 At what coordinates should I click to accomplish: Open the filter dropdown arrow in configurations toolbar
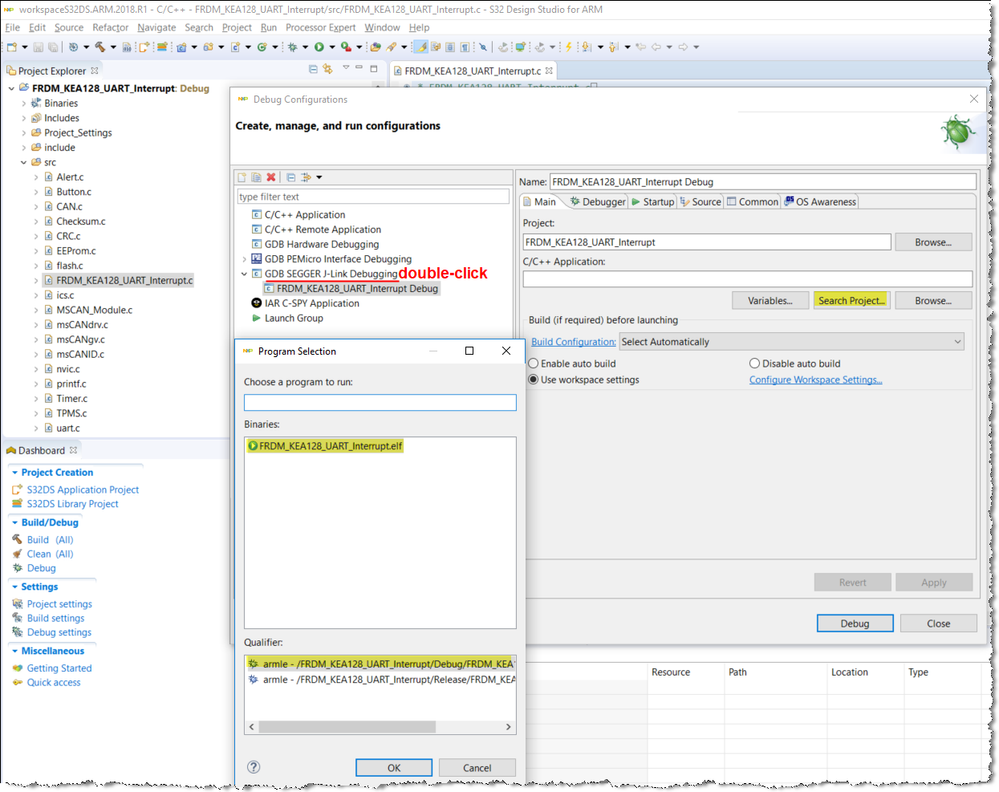[x=319, y=177]
